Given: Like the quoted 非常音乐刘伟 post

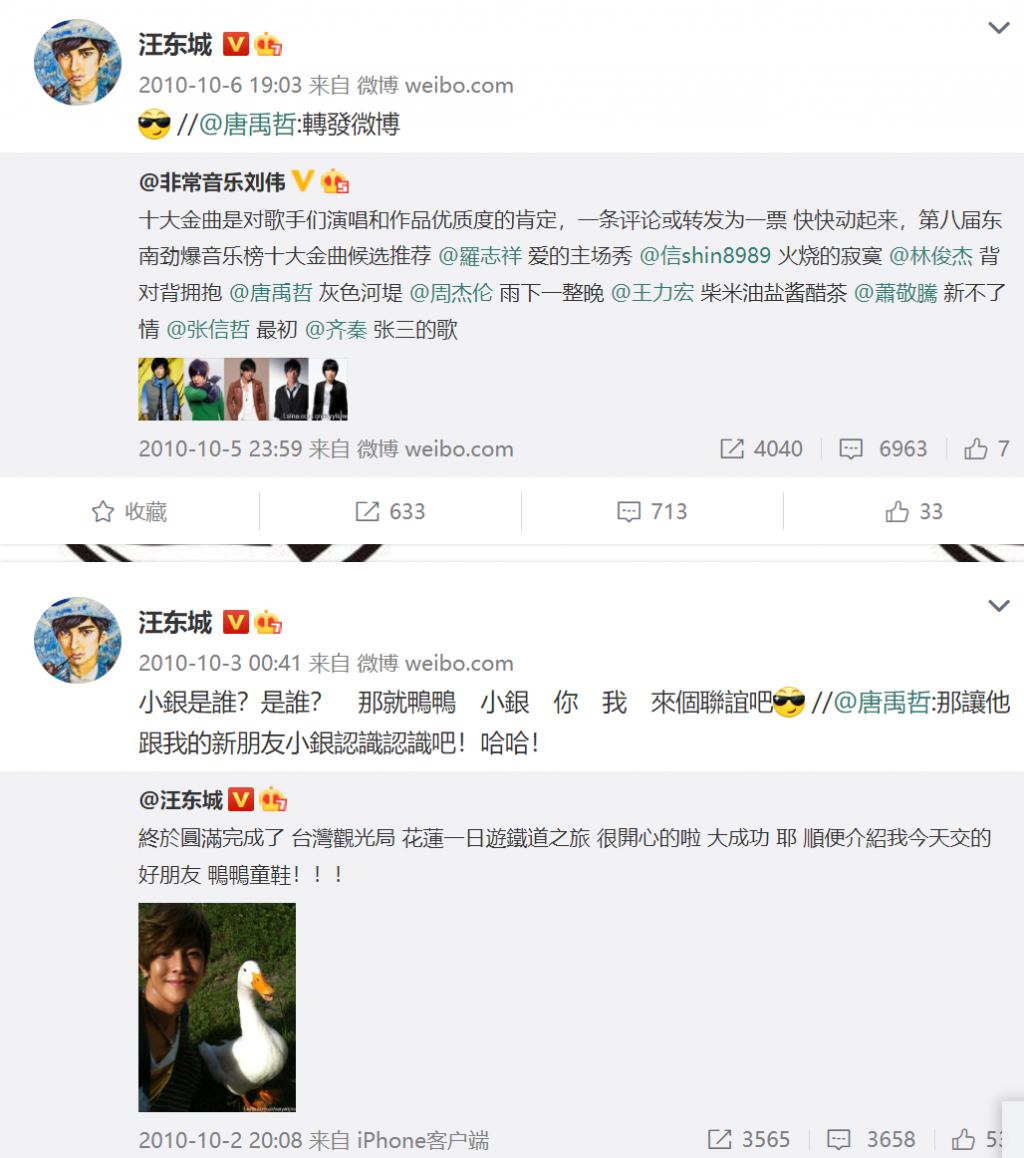Looking at the screenshot, I should [x=986, y=448].
